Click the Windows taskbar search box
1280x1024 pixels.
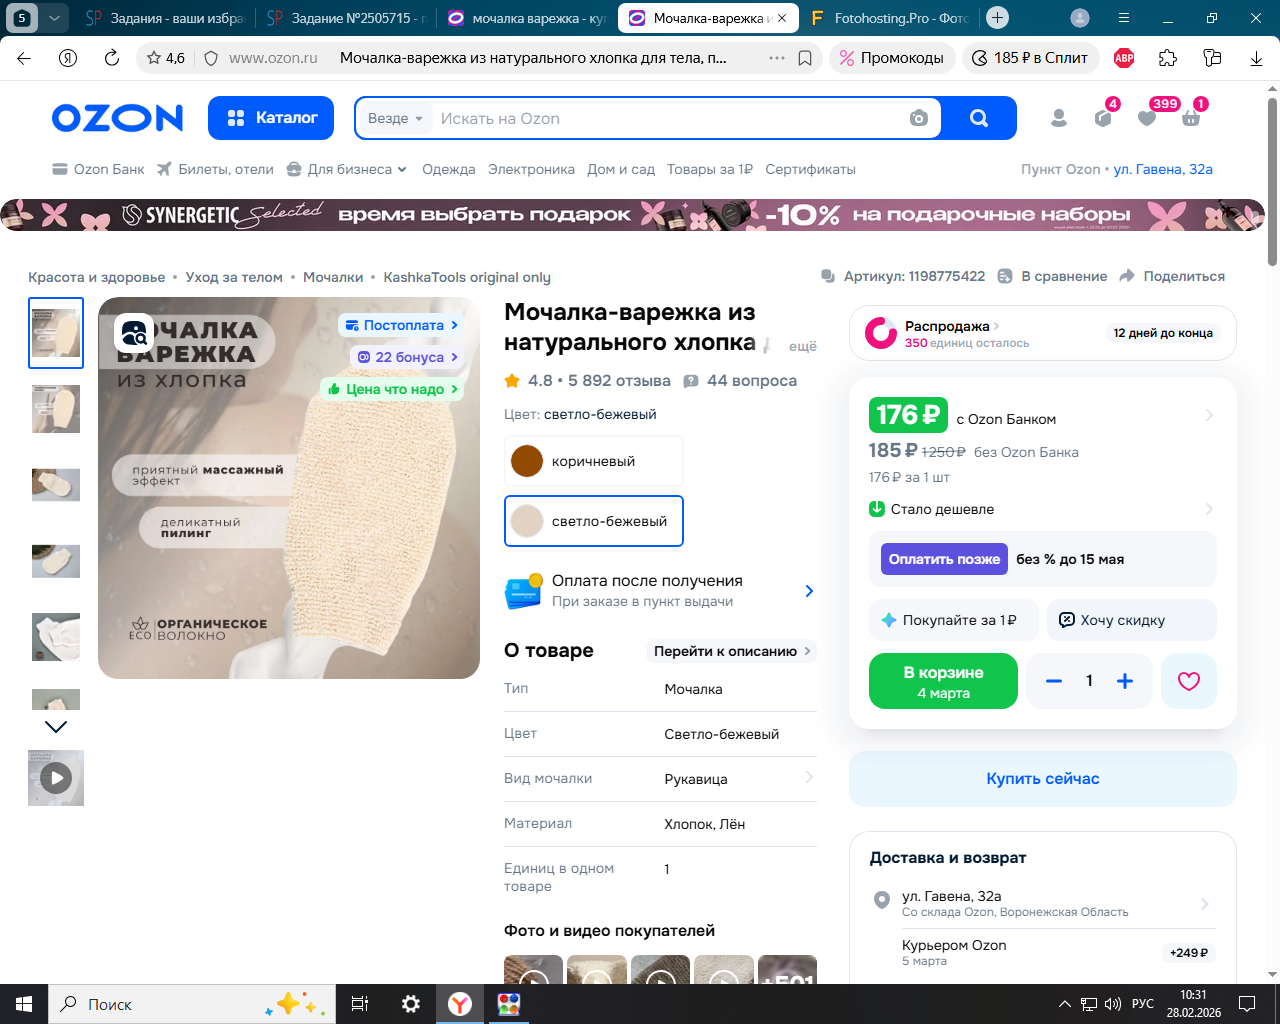(x=190, y=1004)
